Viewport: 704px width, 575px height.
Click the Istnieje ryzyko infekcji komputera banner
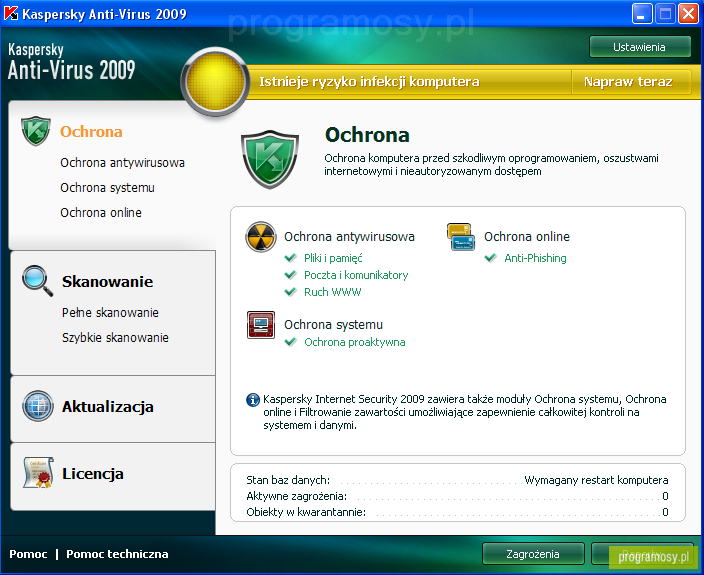click(369, 82)
